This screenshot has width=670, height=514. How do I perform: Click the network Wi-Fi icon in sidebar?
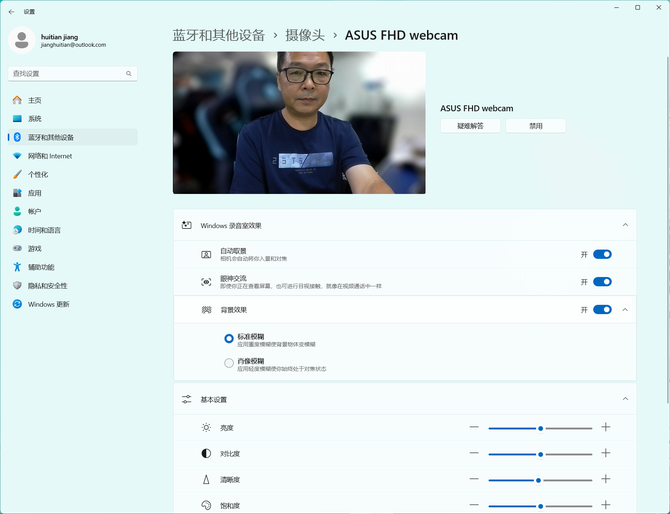(17, 156)
